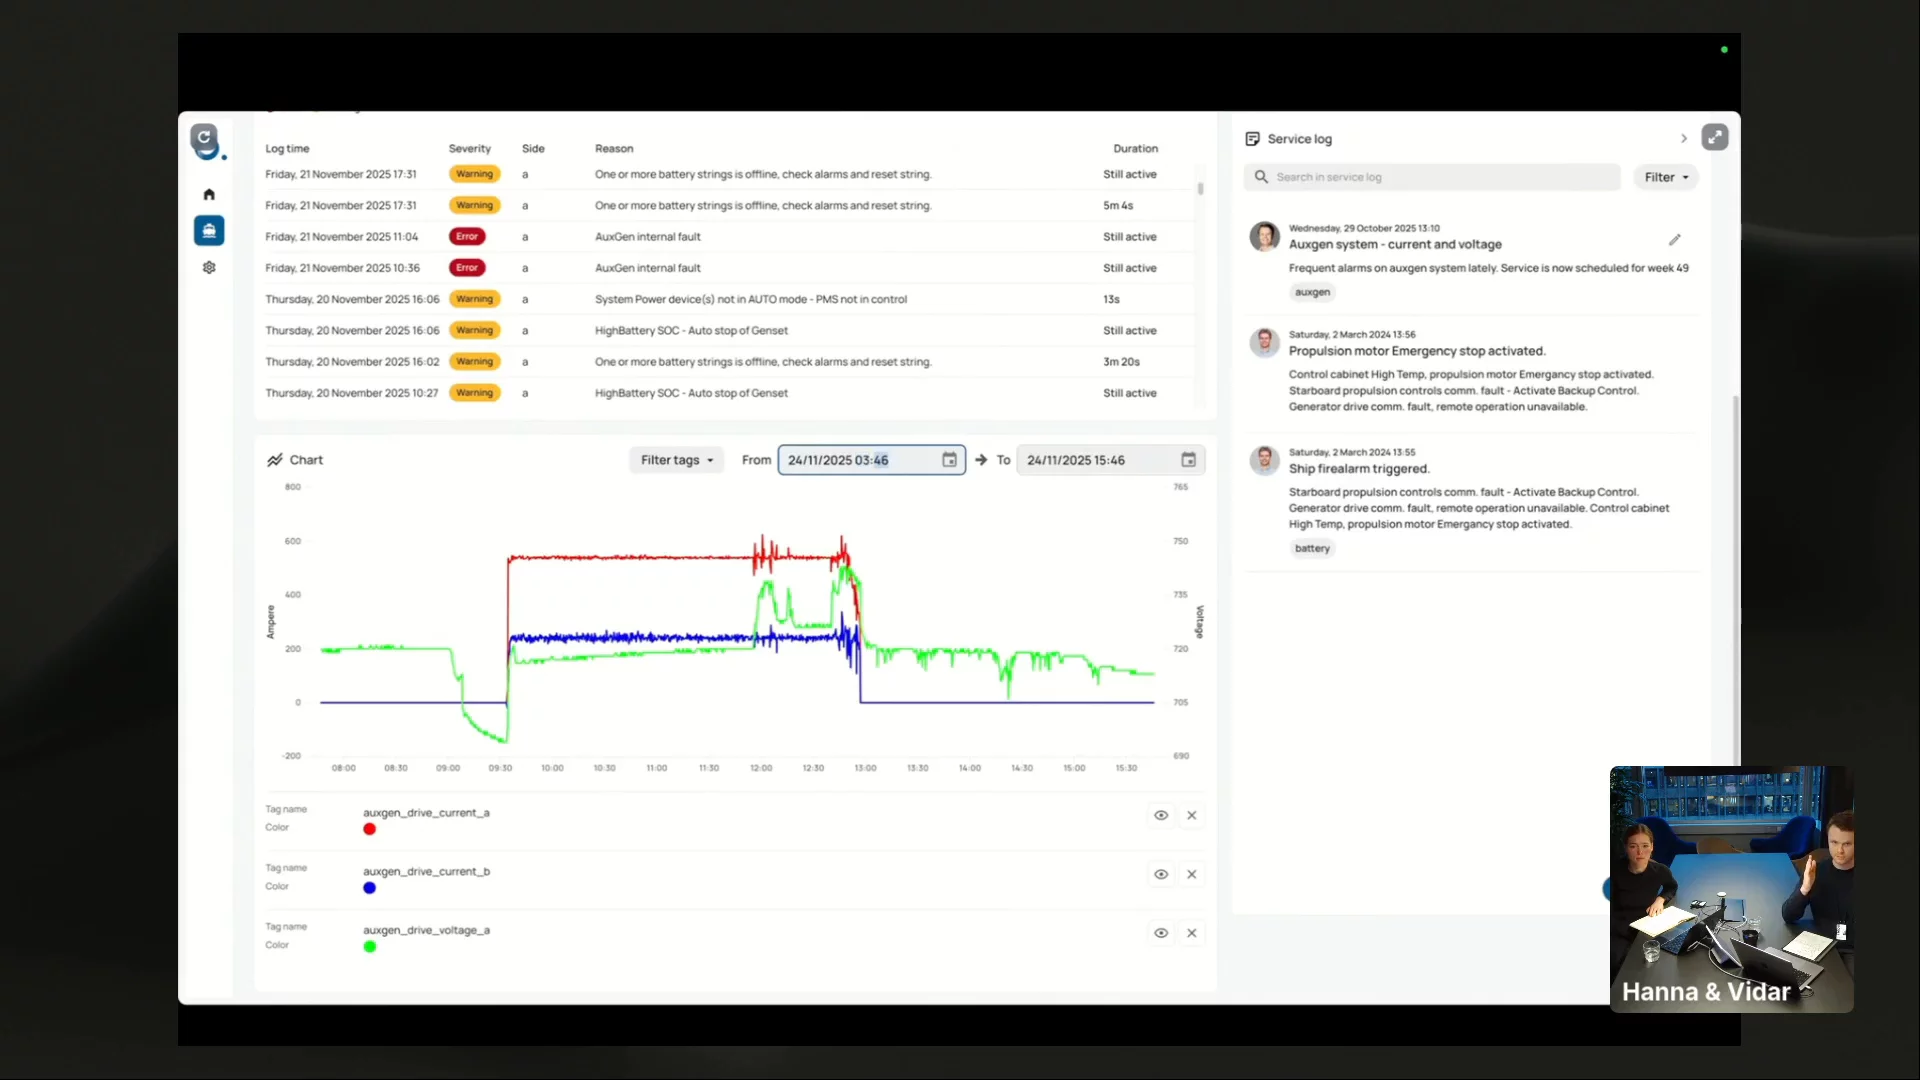The height and width of the screenshot is (1080, 1920).
Task: Open the service log Filter dropdown
Action: [x=1666, y=177]
